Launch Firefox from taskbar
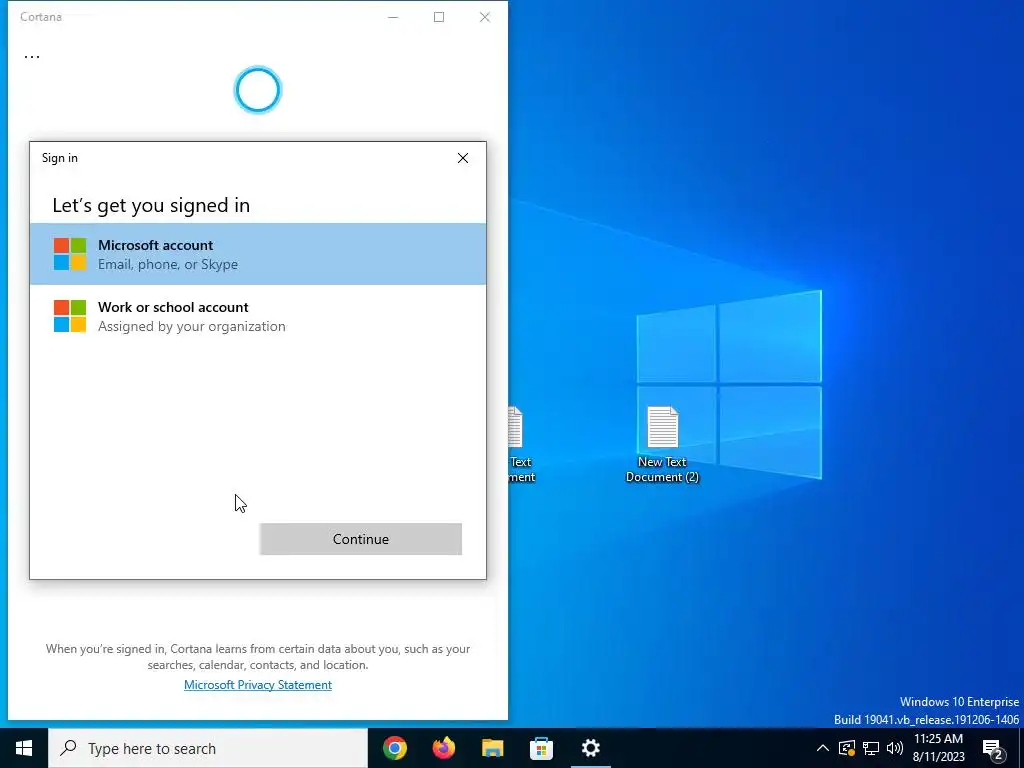 pos(444,748)
